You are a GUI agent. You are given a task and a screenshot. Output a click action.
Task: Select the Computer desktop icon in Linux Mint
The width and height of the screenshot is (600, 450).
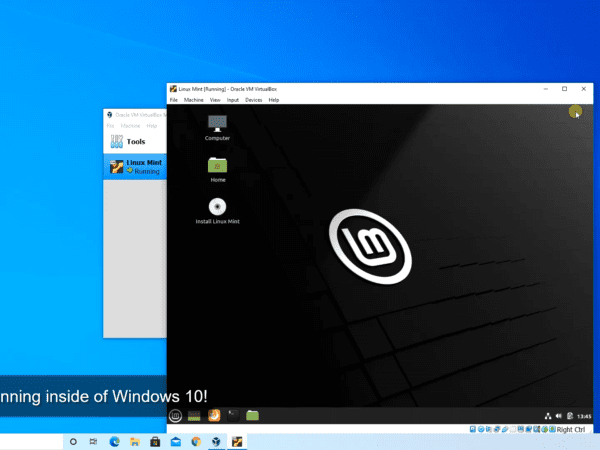point(217,128)
